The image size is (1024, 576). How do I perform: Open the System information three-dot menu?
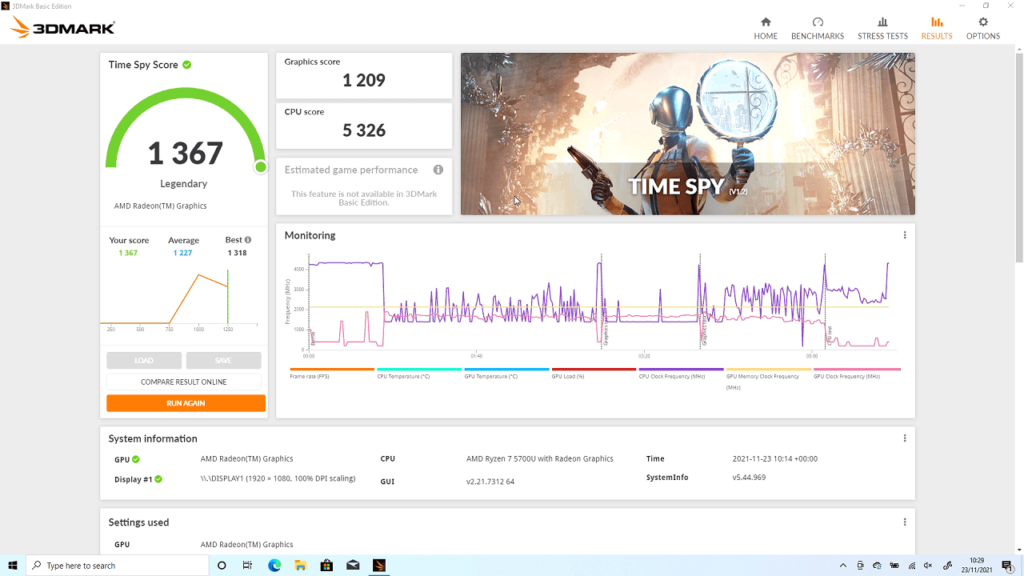(904, 438)
